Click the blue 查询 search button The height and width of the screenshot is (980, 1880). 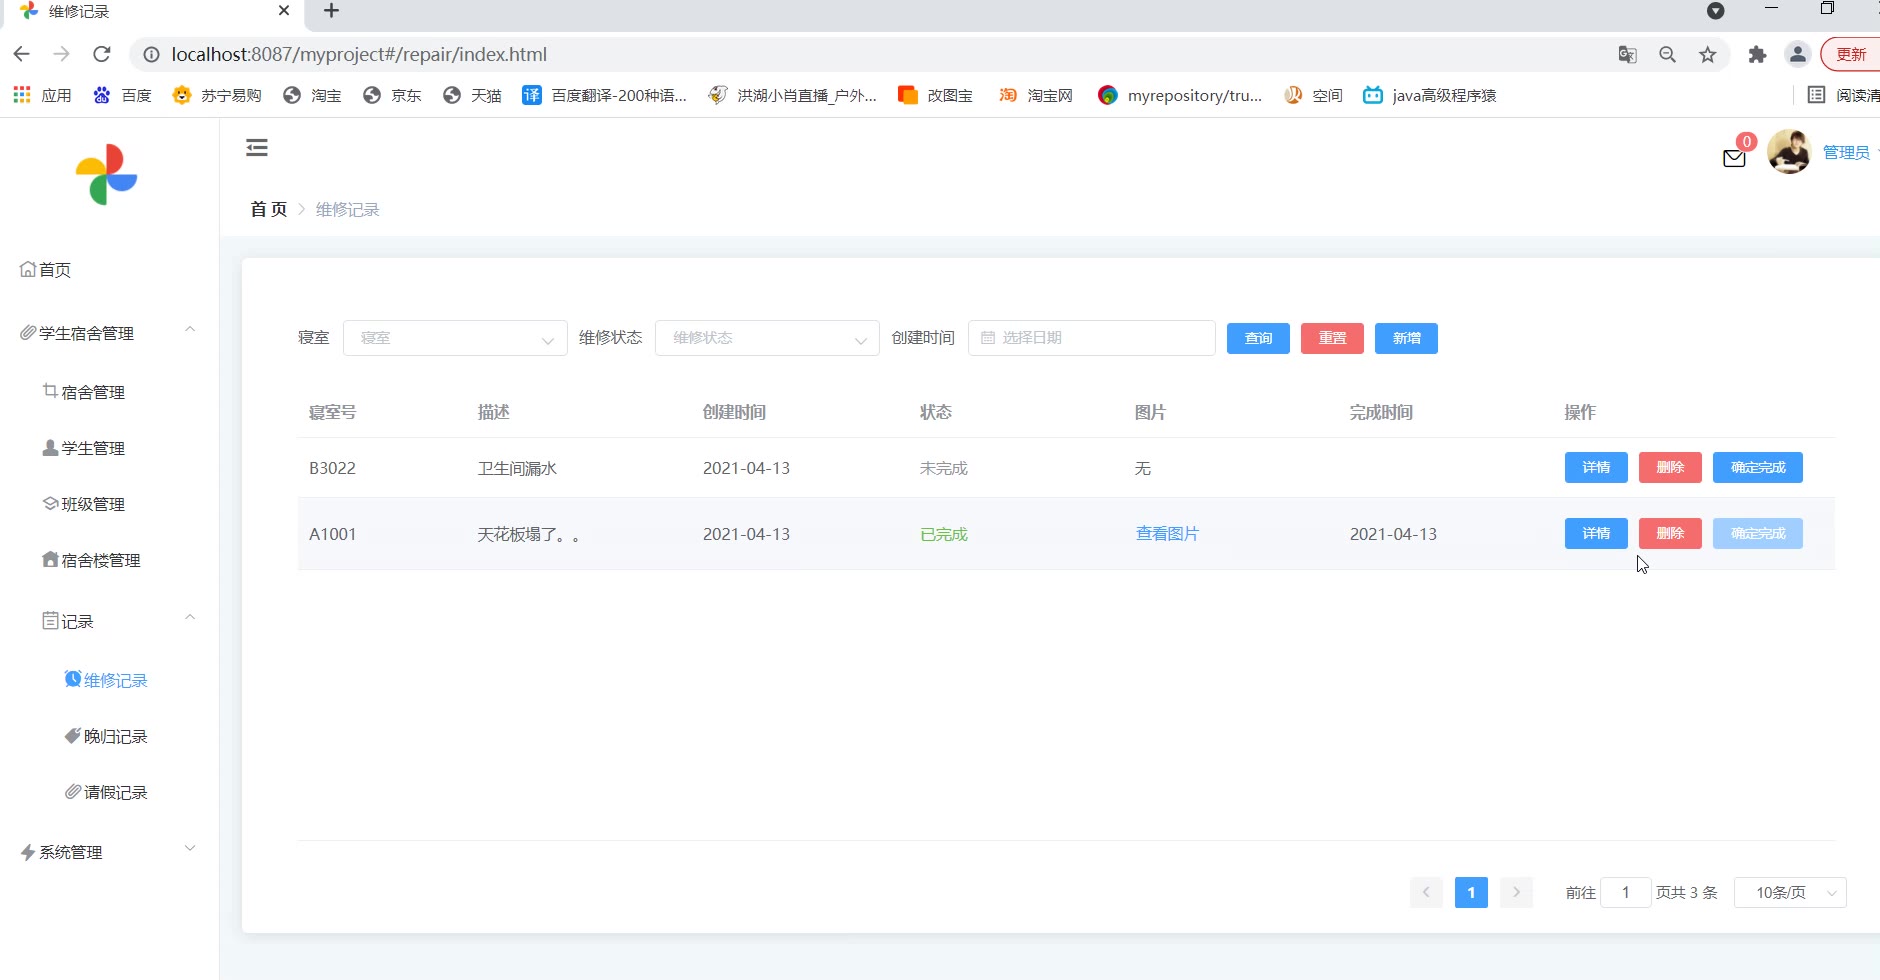[x=1258, y=338]
